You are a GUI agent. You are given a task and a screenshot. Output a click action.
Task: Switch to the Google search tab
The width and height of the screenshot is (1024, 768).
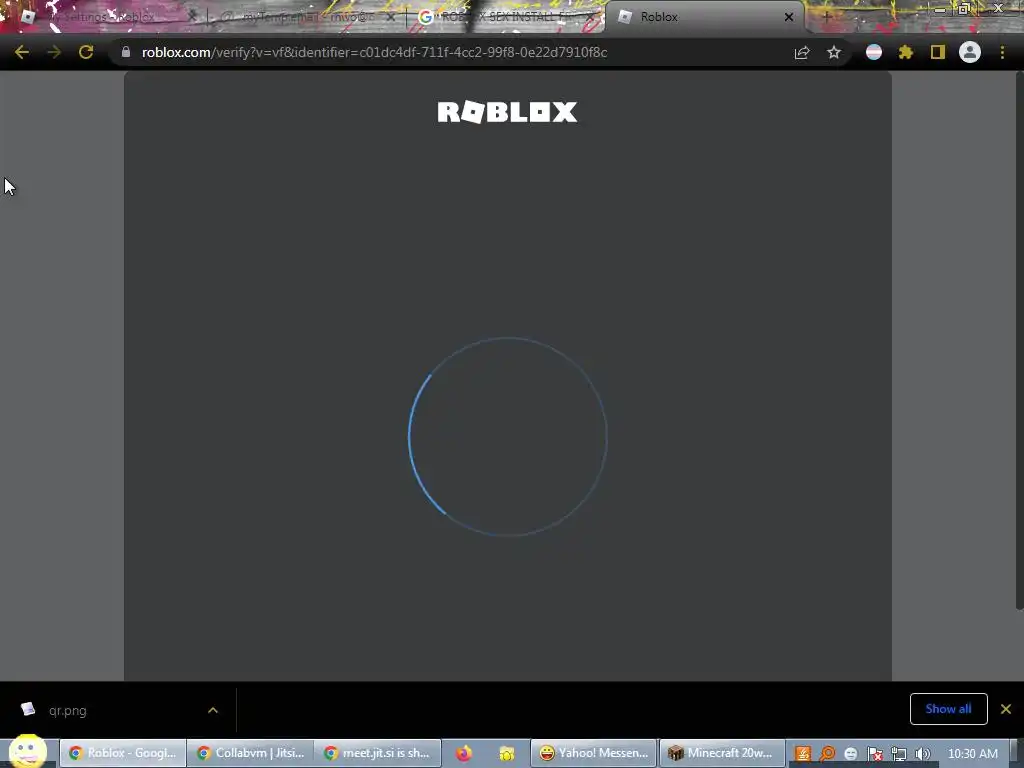coord(506,17)
